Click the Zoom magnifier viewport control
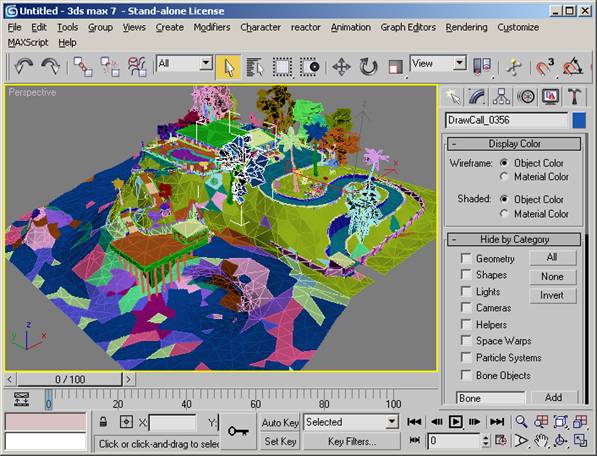Viewport: 597px width, 456px height. click(521, 422)
